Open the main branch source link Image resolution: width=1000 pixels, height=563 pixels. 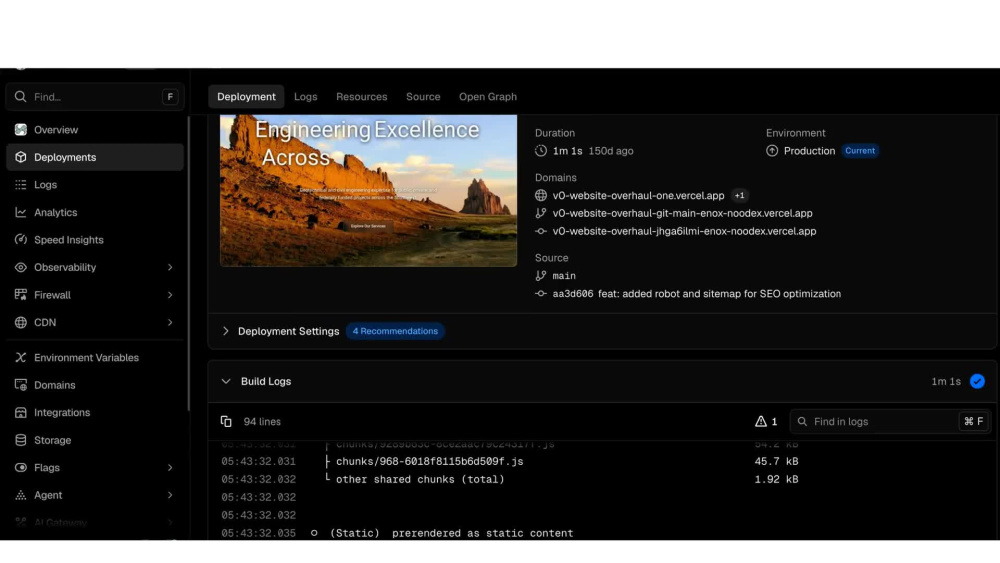tap(564, 275)
